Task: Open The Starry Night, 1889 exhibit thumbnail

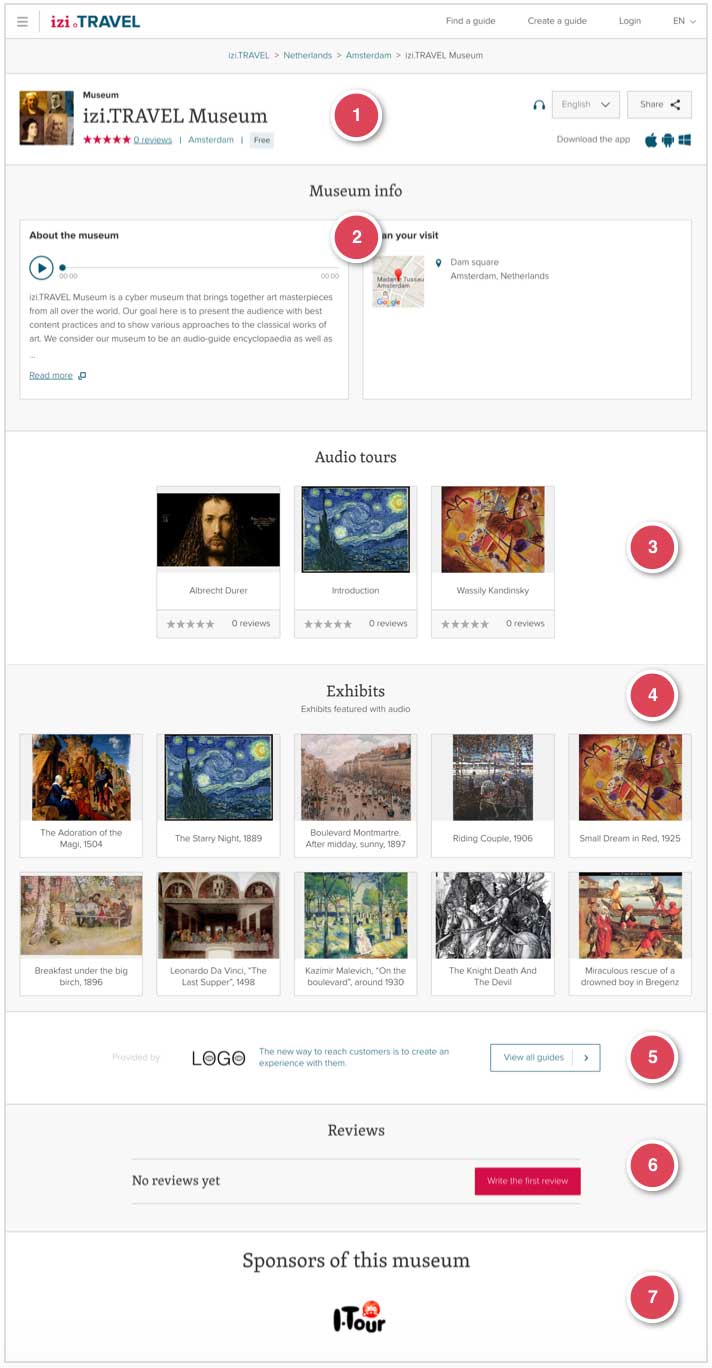Action: coord(218,778)
